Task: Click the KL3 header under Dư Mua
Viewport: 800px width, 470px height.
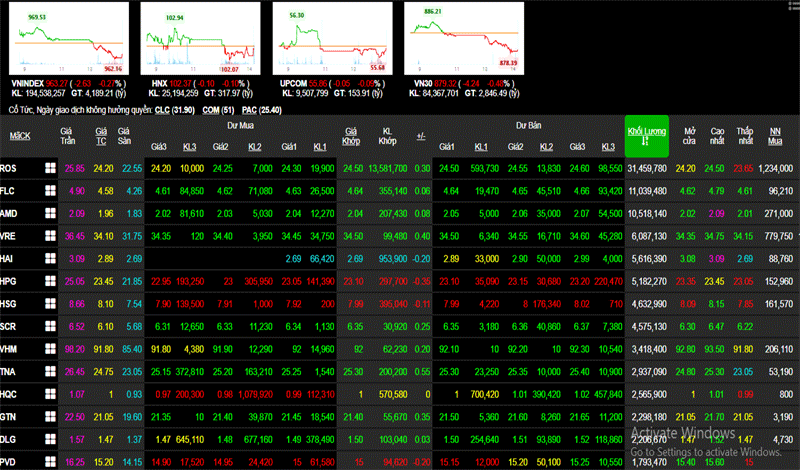Action: (189, 147)
